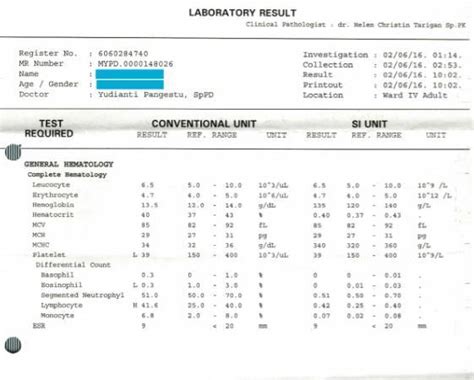
Task: Select "REF. RANGE" under SI Unit
Action: pos(377,135)
